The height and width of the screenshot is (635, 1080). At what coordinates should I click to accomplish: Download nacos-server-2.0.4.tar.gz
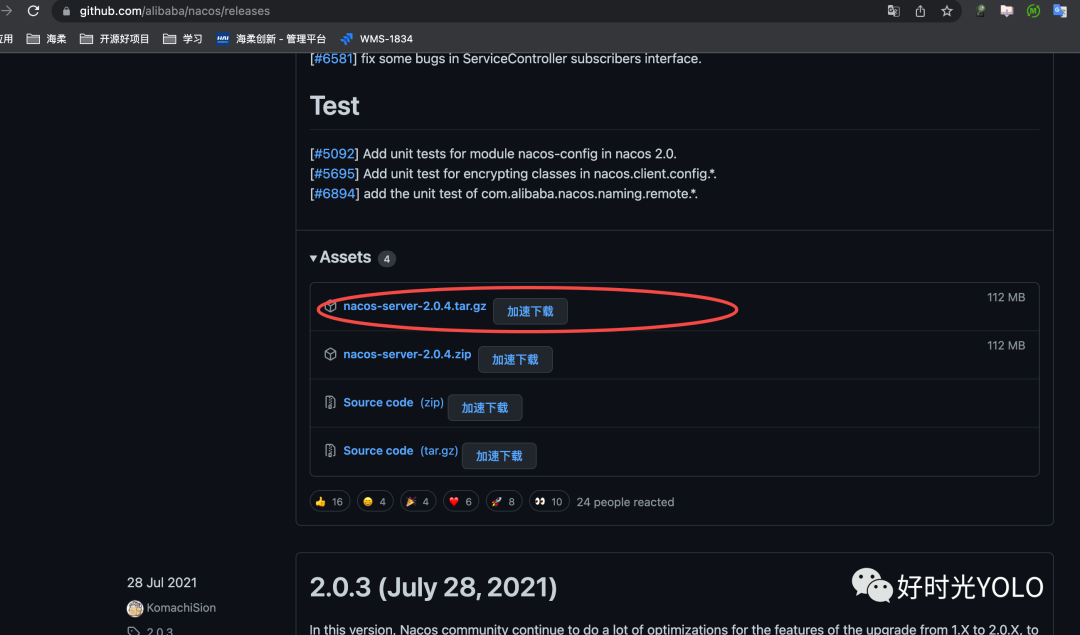415,306
